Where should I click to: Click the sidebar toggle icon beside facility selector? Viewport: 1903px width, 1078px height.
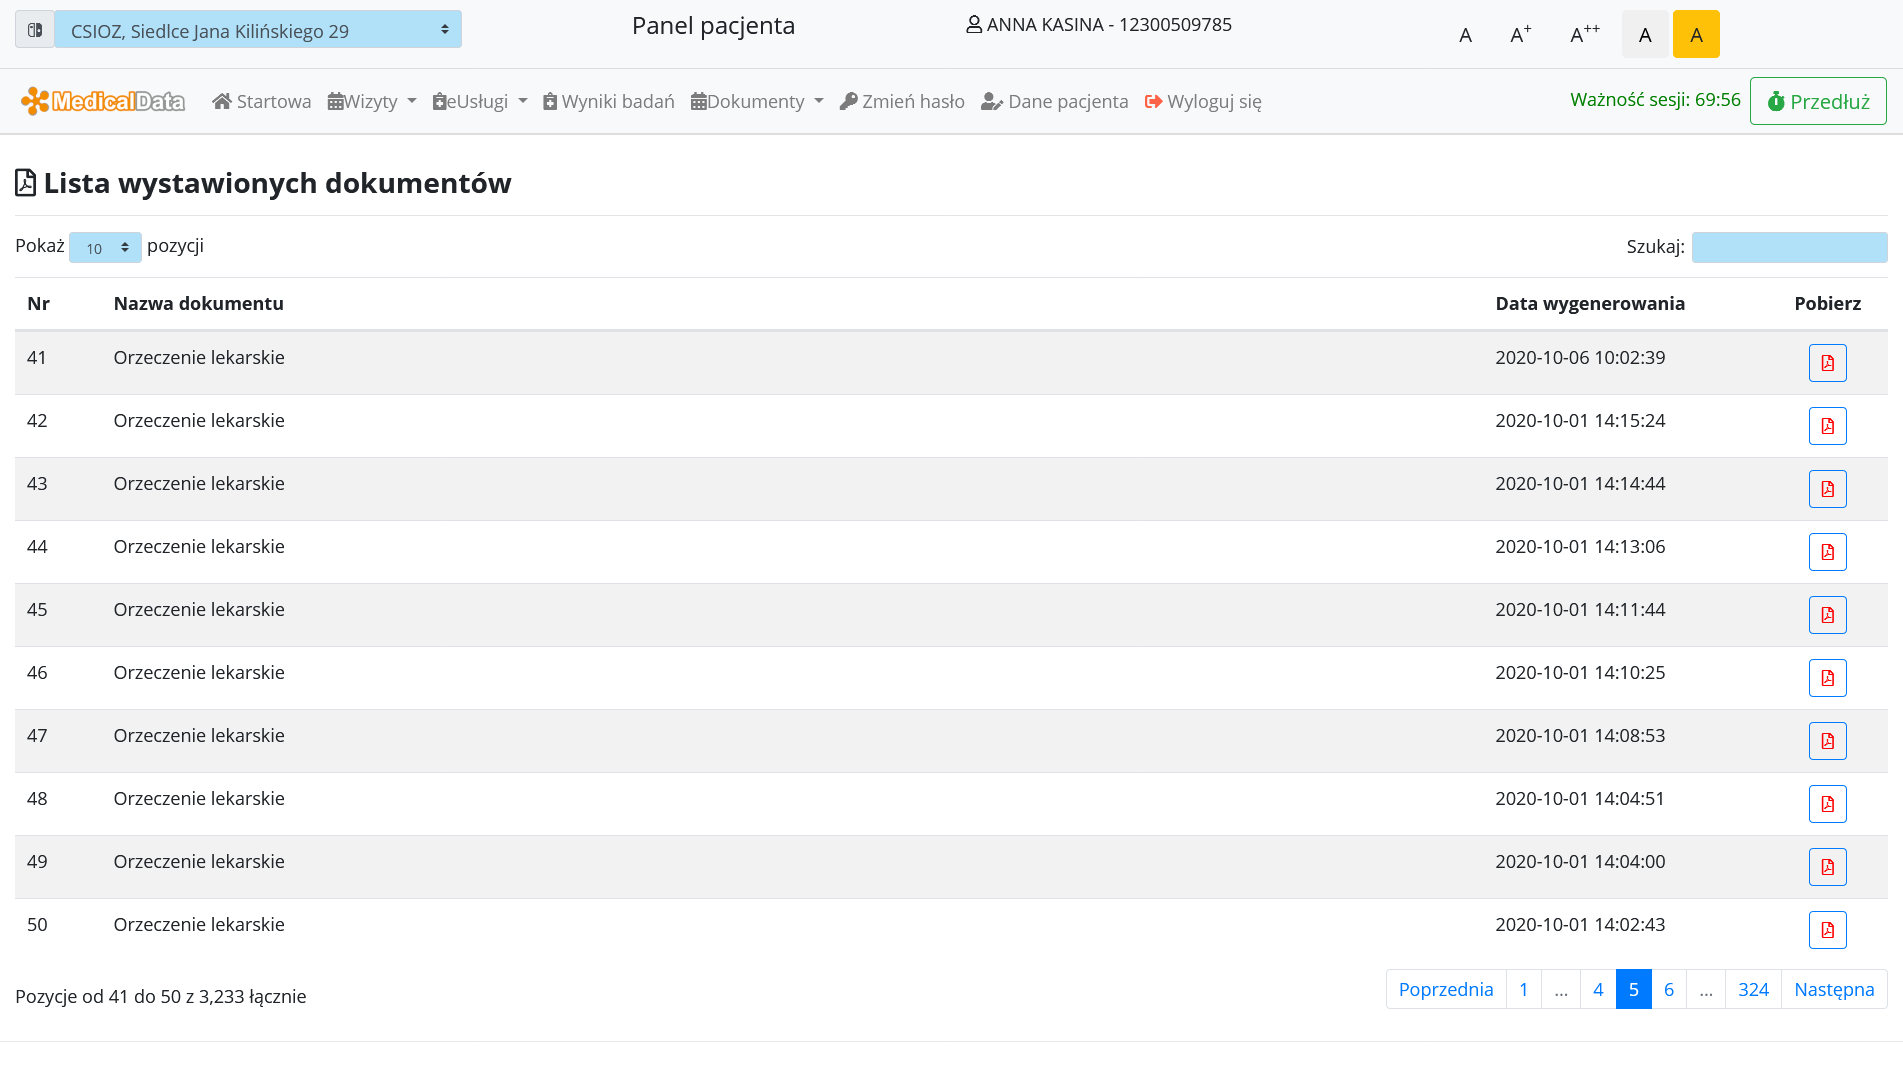click(34, 30)
